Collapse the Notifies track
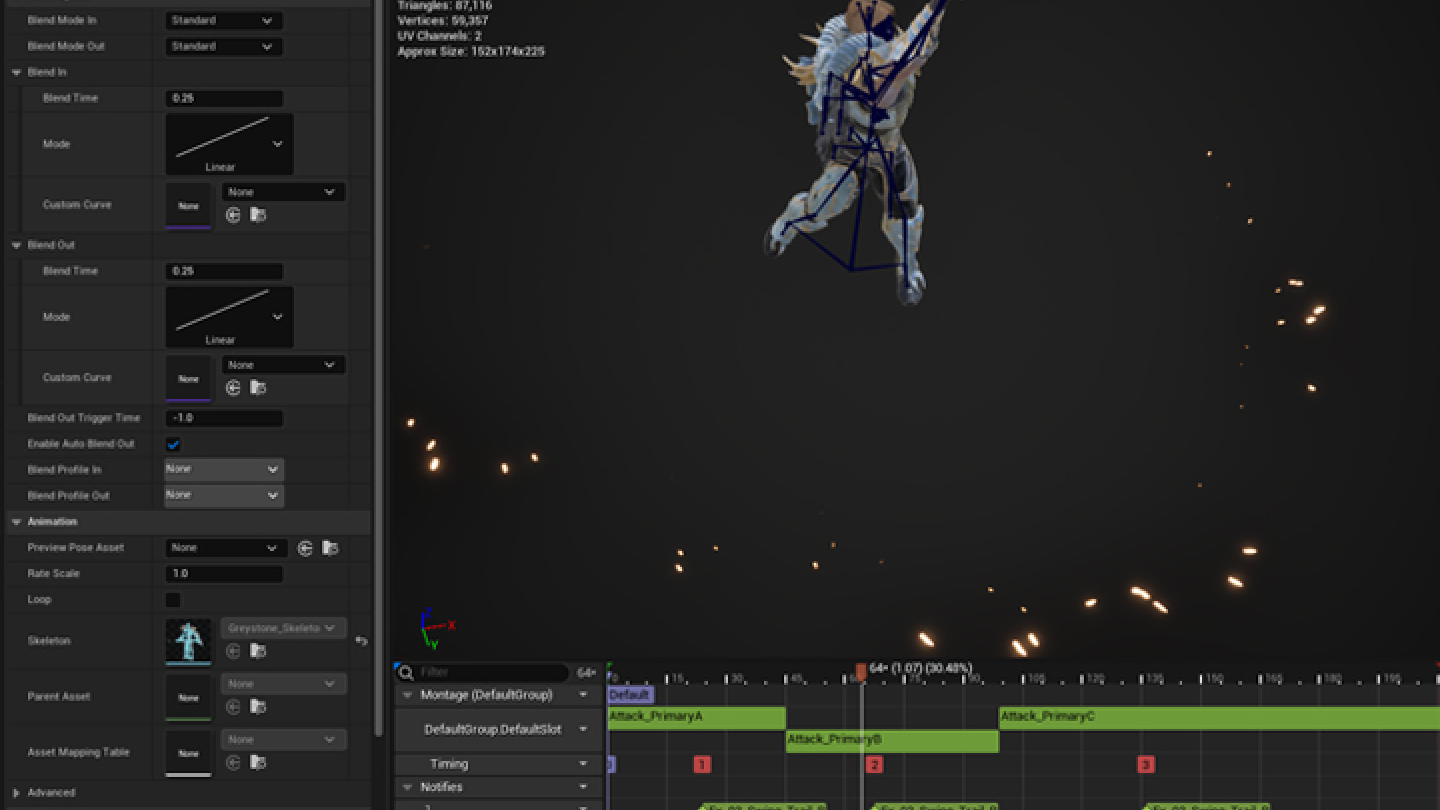This screenshot has height=810, width=1440. (408, 788)
